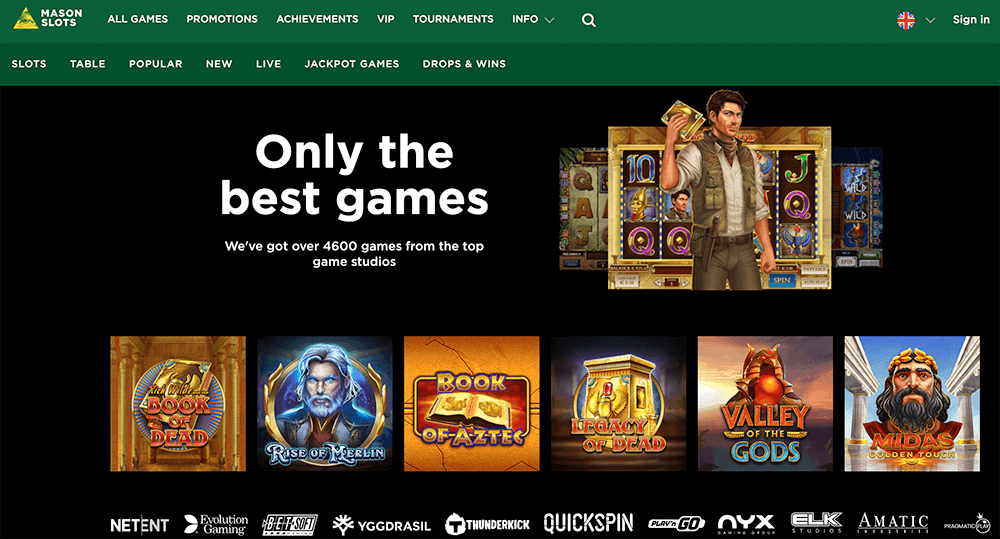Expand the language selector chevron
Image resolution: width=1000 pixels, height=539 pixels.
[x=930, y=20]
